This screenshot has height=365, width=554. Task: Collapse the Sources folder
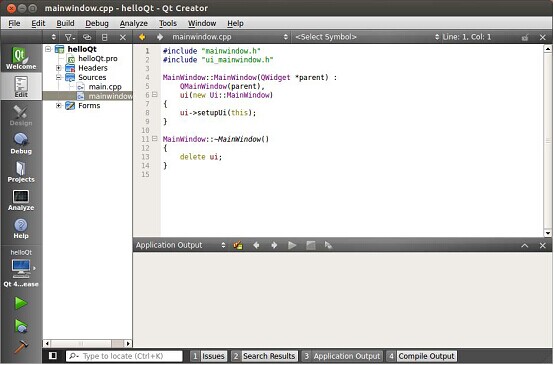[59, 77]
